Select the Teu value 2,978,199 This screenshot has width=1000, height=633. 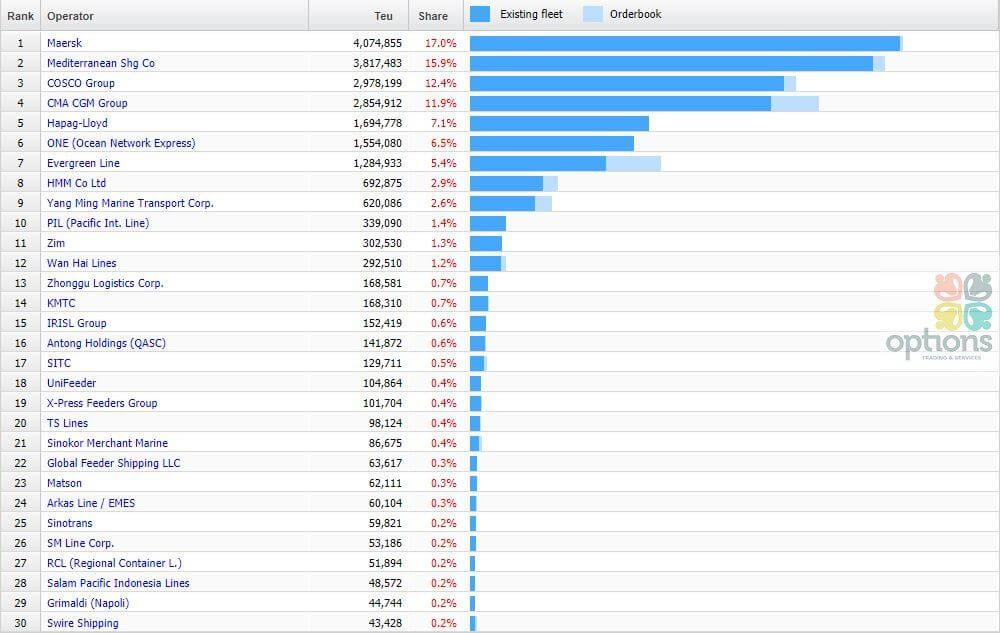tap(378, 83)
